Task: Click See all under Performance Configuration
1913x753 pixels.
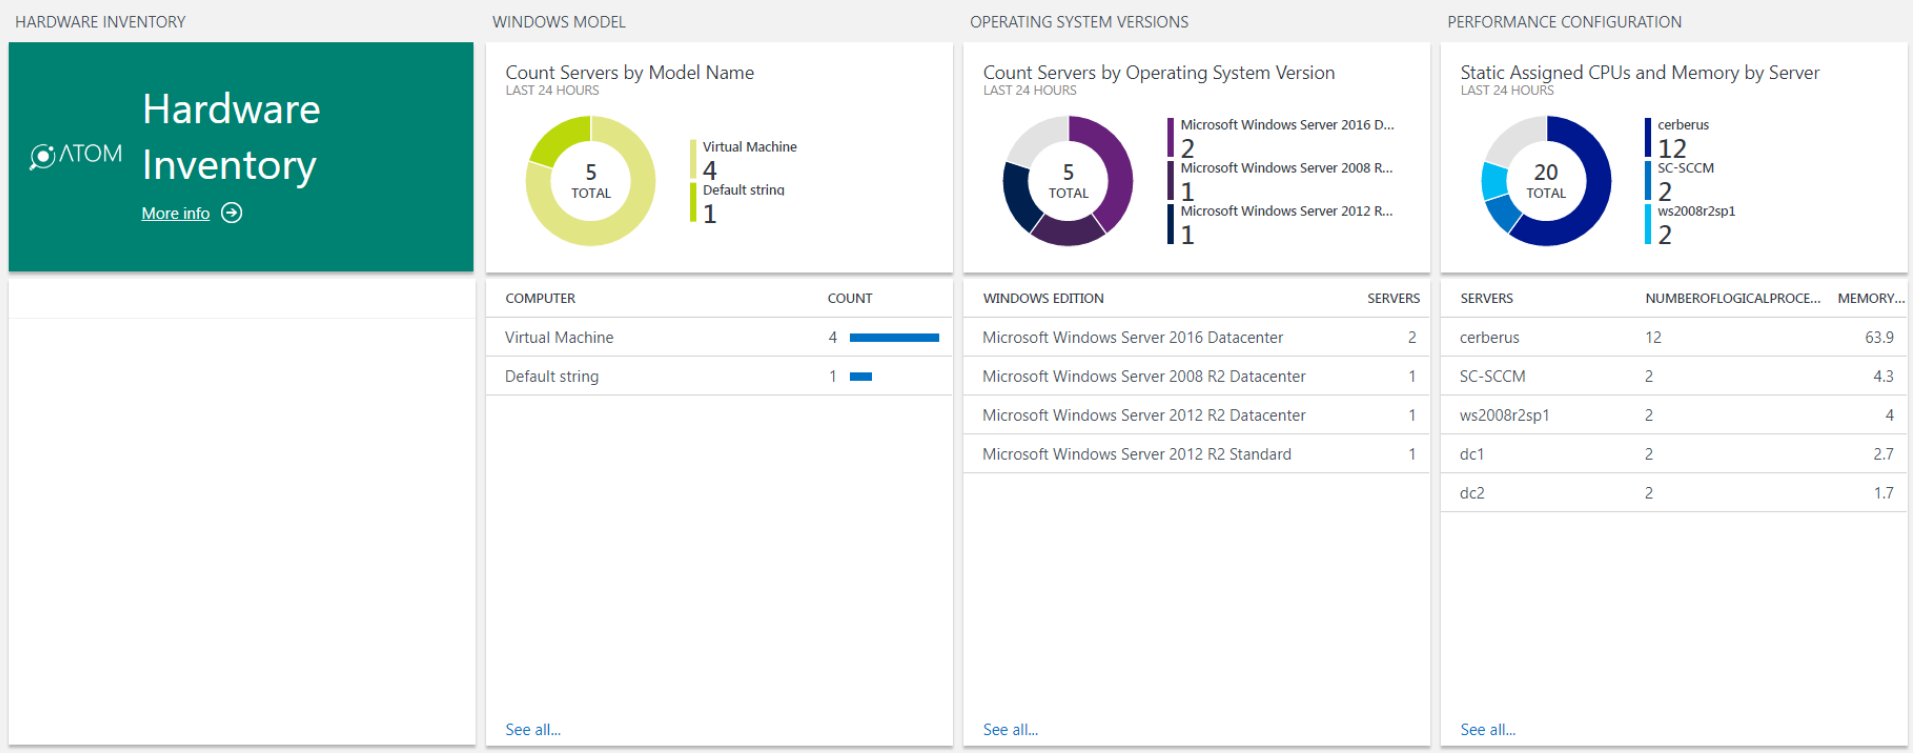Action: point(1488,730)
